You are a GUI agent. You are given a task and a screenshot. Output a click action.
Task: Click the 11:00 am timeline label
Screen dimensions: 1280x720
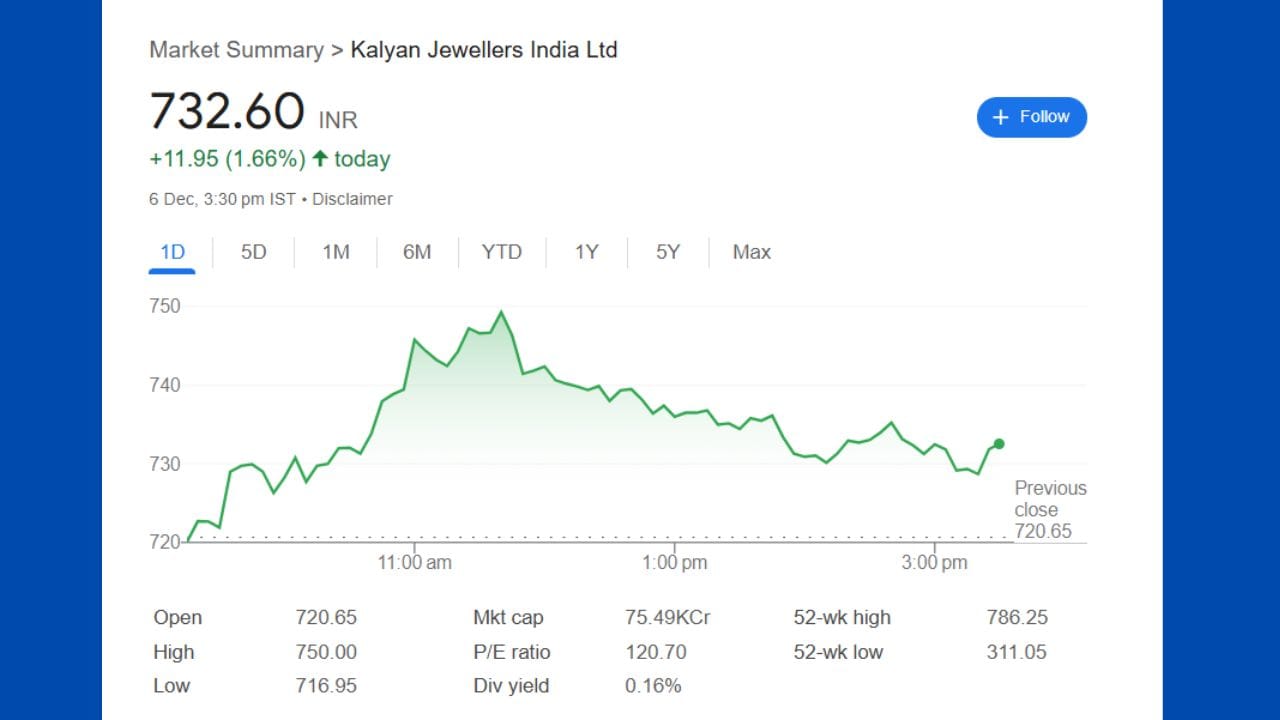[x=414, y=563]
